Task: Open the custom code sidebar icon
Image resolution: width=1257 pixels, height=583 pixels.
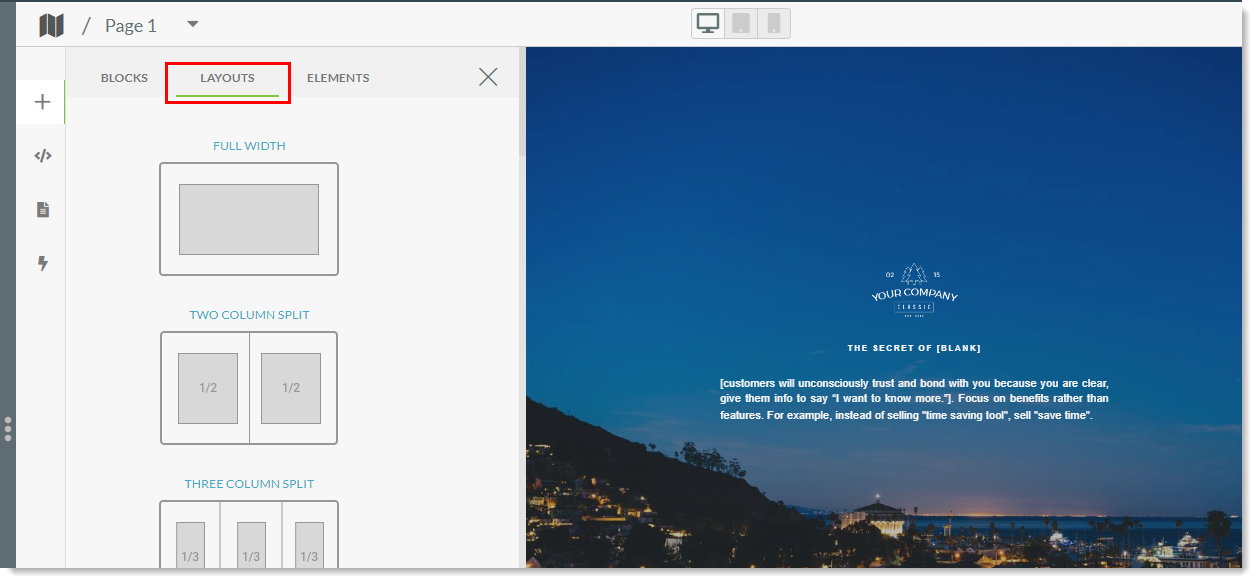Action: (42, 156)
